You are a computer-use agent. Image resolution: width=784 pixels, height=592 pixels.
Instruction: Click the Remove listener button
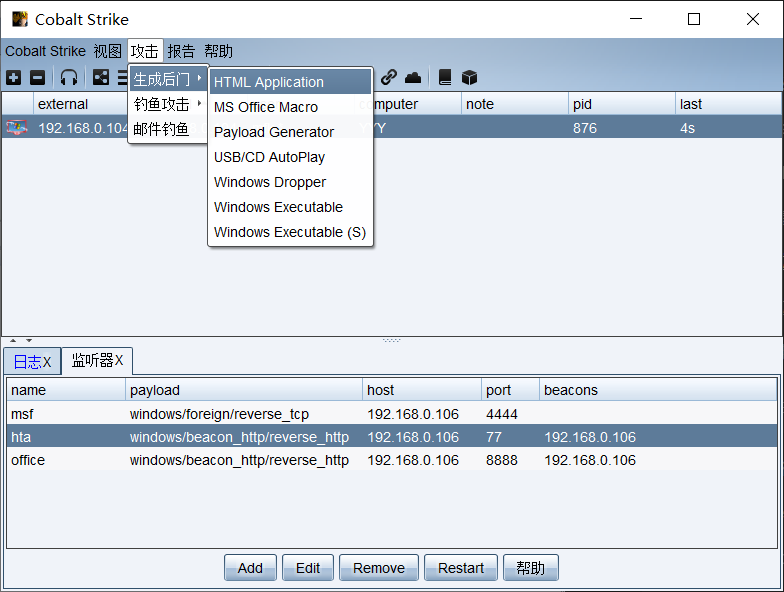379,568
